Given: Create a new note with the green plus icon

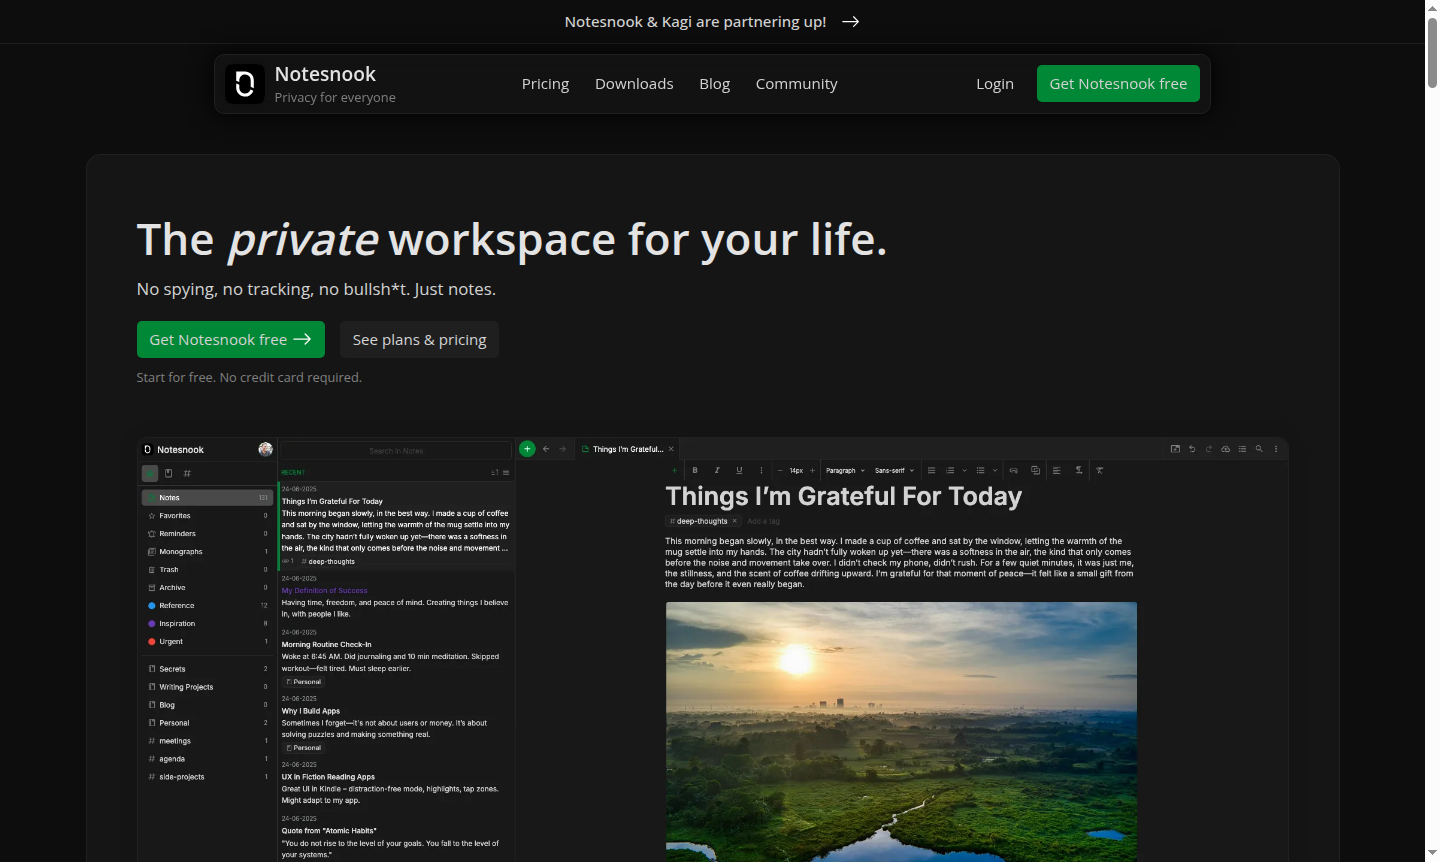Looking at the screenshot, I should click(x=527, y=448).
